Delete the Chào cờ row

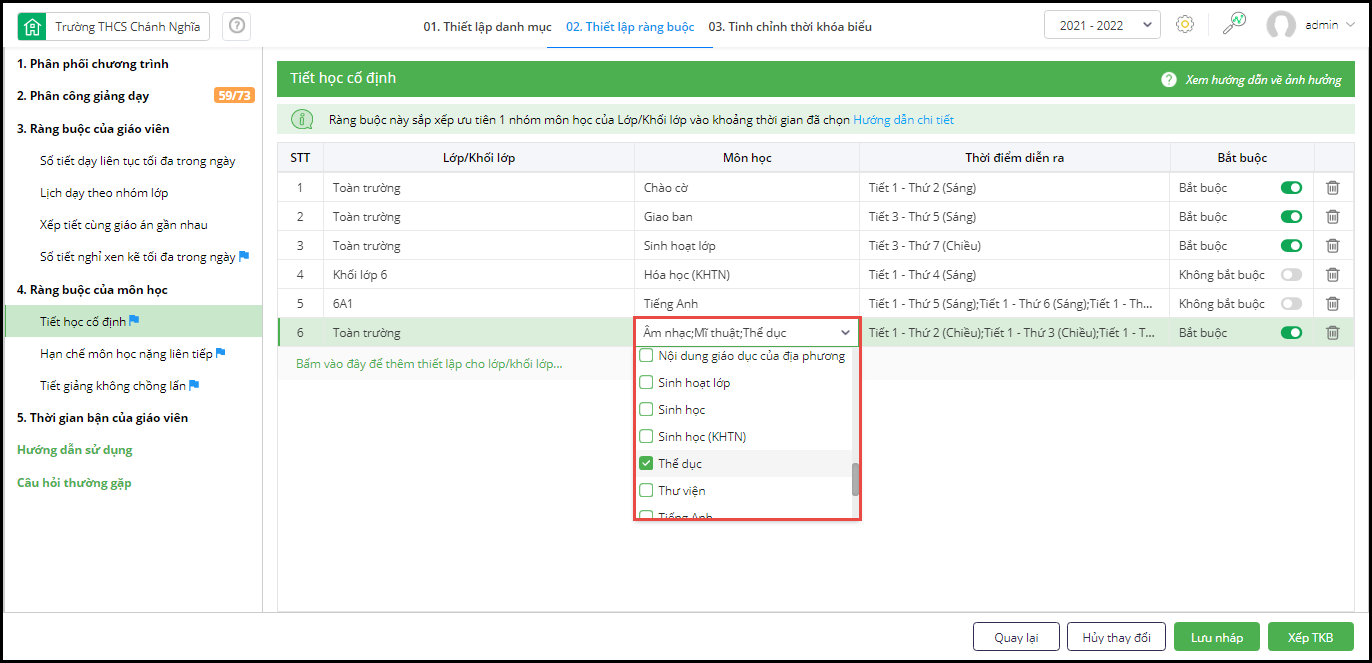click(1332, 188)
